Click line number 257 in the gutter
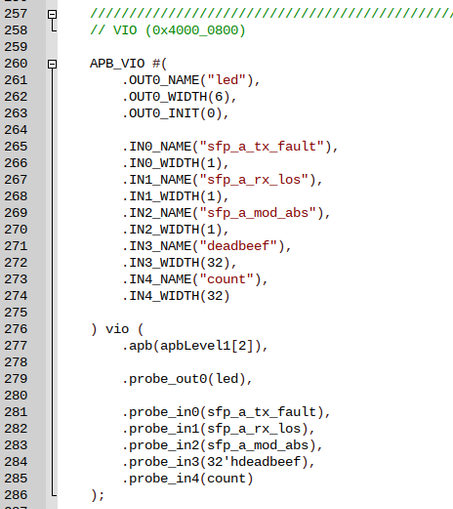453x509 pixels. 16,14
